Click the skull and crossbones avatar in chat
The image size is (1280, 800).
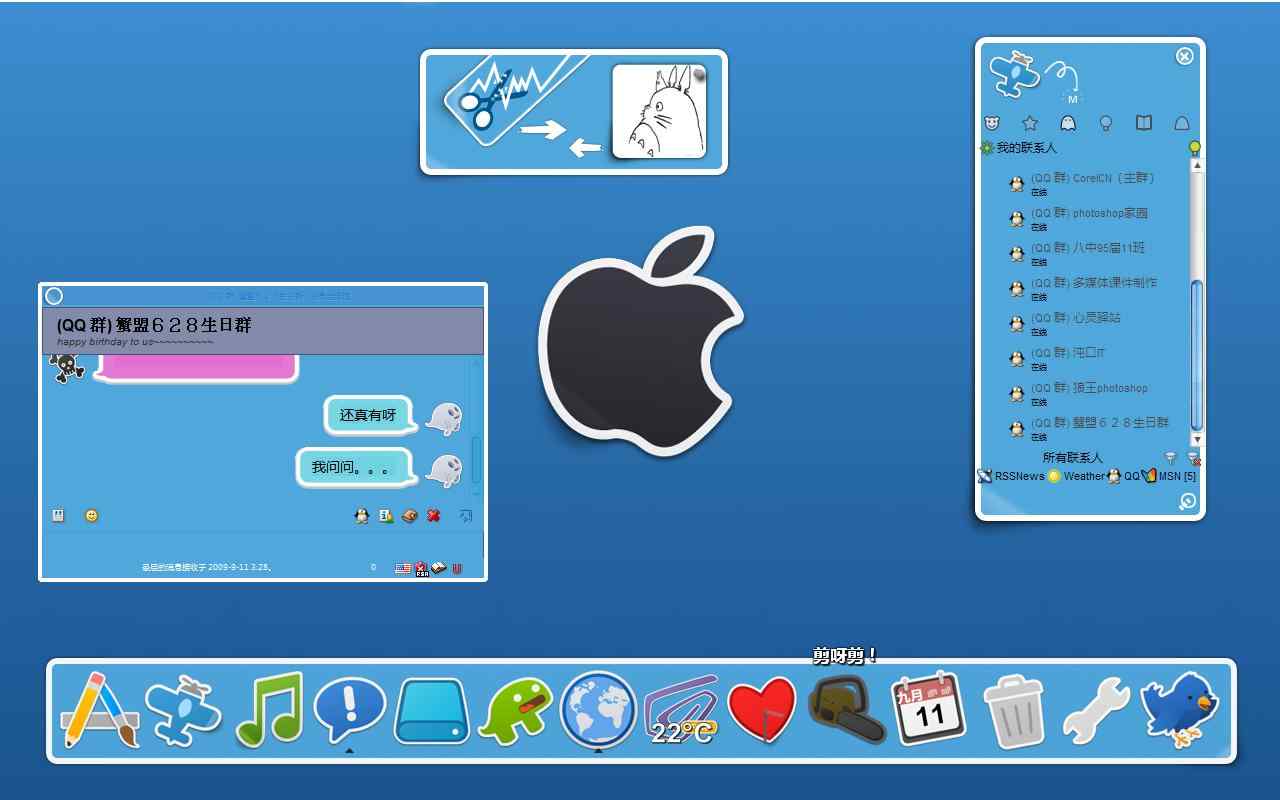coord(66,367)
